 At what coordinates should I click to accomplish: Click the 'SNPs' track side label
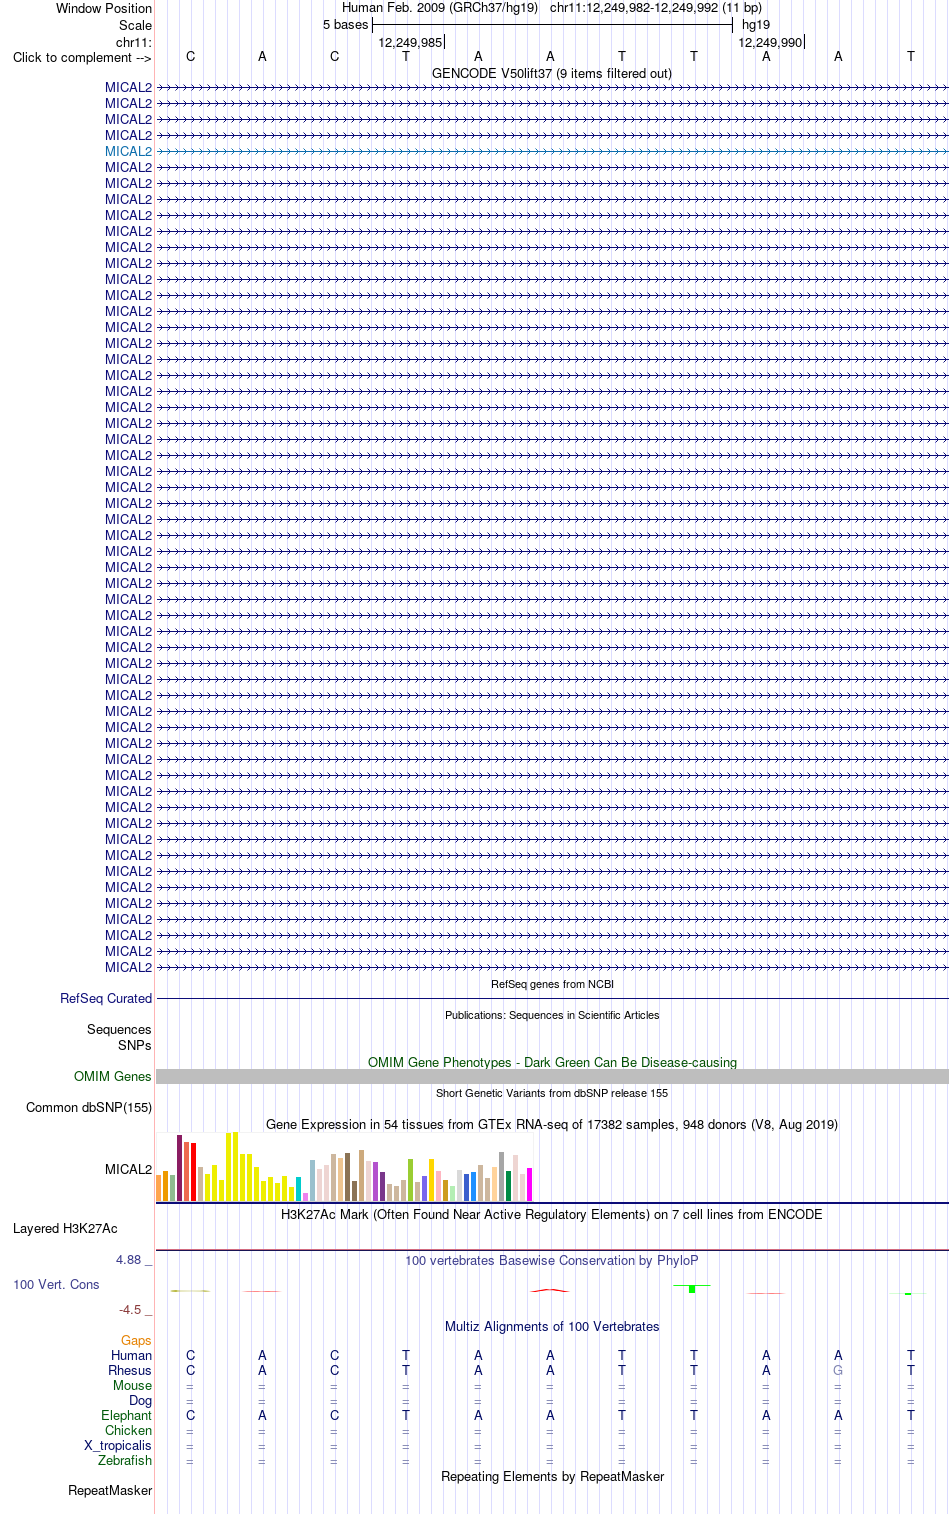pos(135,1045)
